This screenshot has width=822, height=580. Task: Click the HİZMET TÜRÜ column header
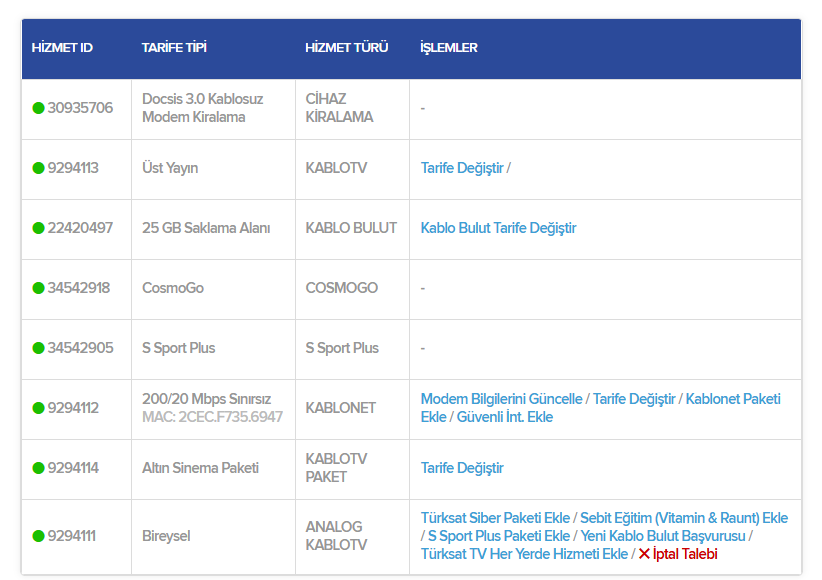[347, 48]
